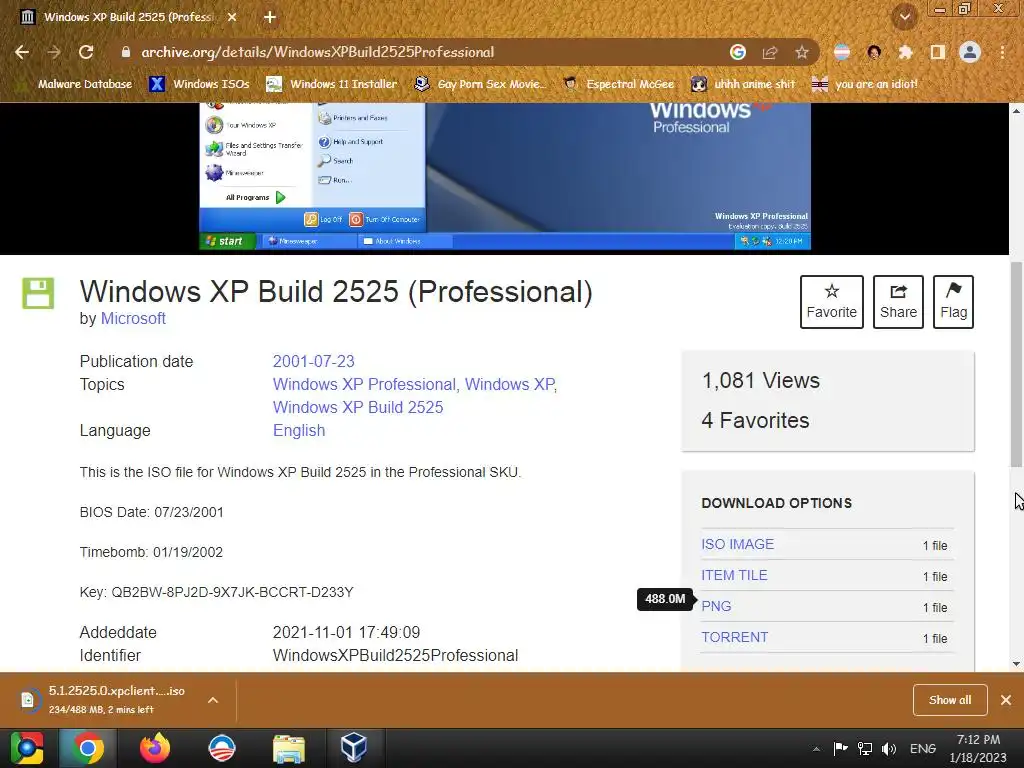Open the Windows 11 Installer bookmark

pos(332,84)
